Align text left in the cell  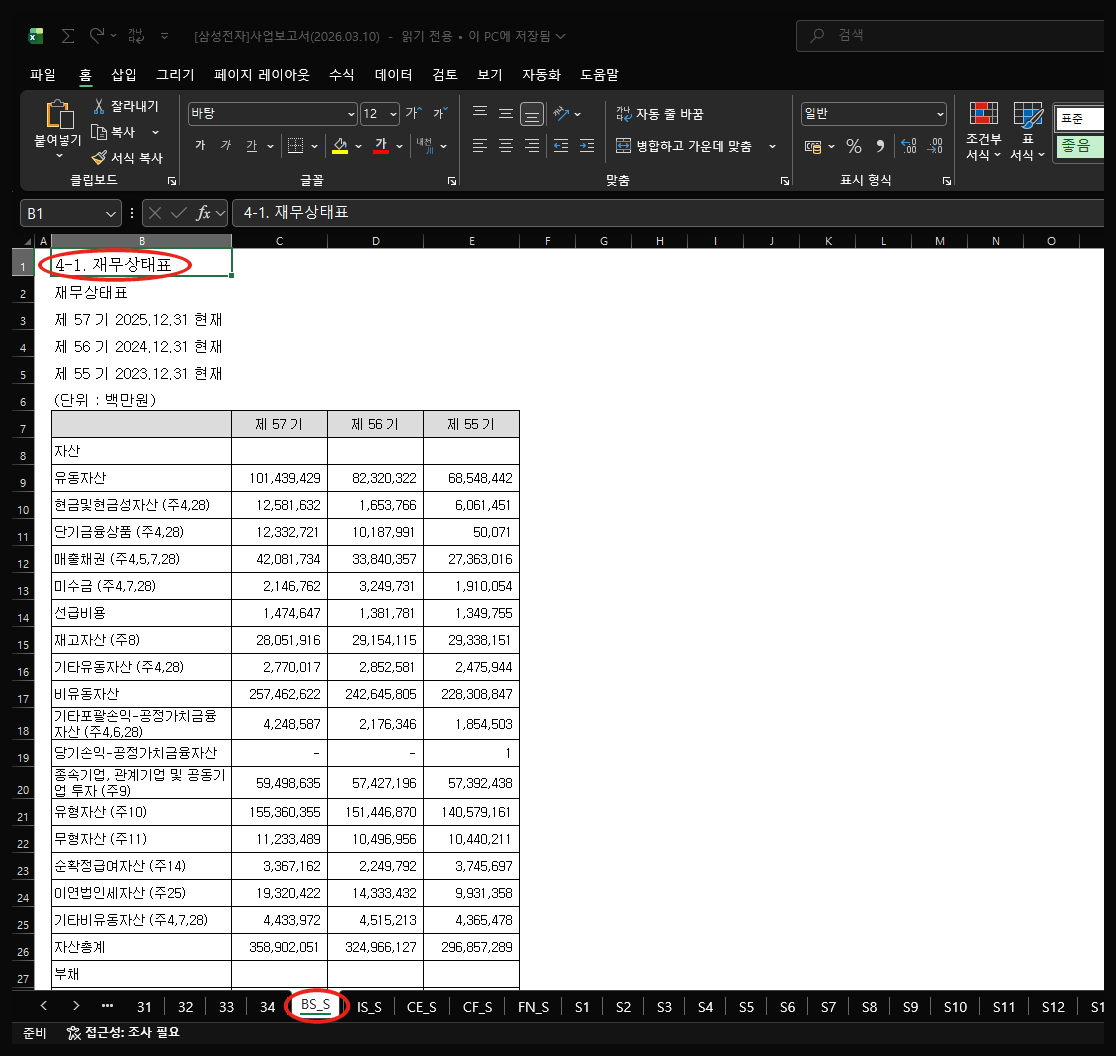tap(480, 146)
